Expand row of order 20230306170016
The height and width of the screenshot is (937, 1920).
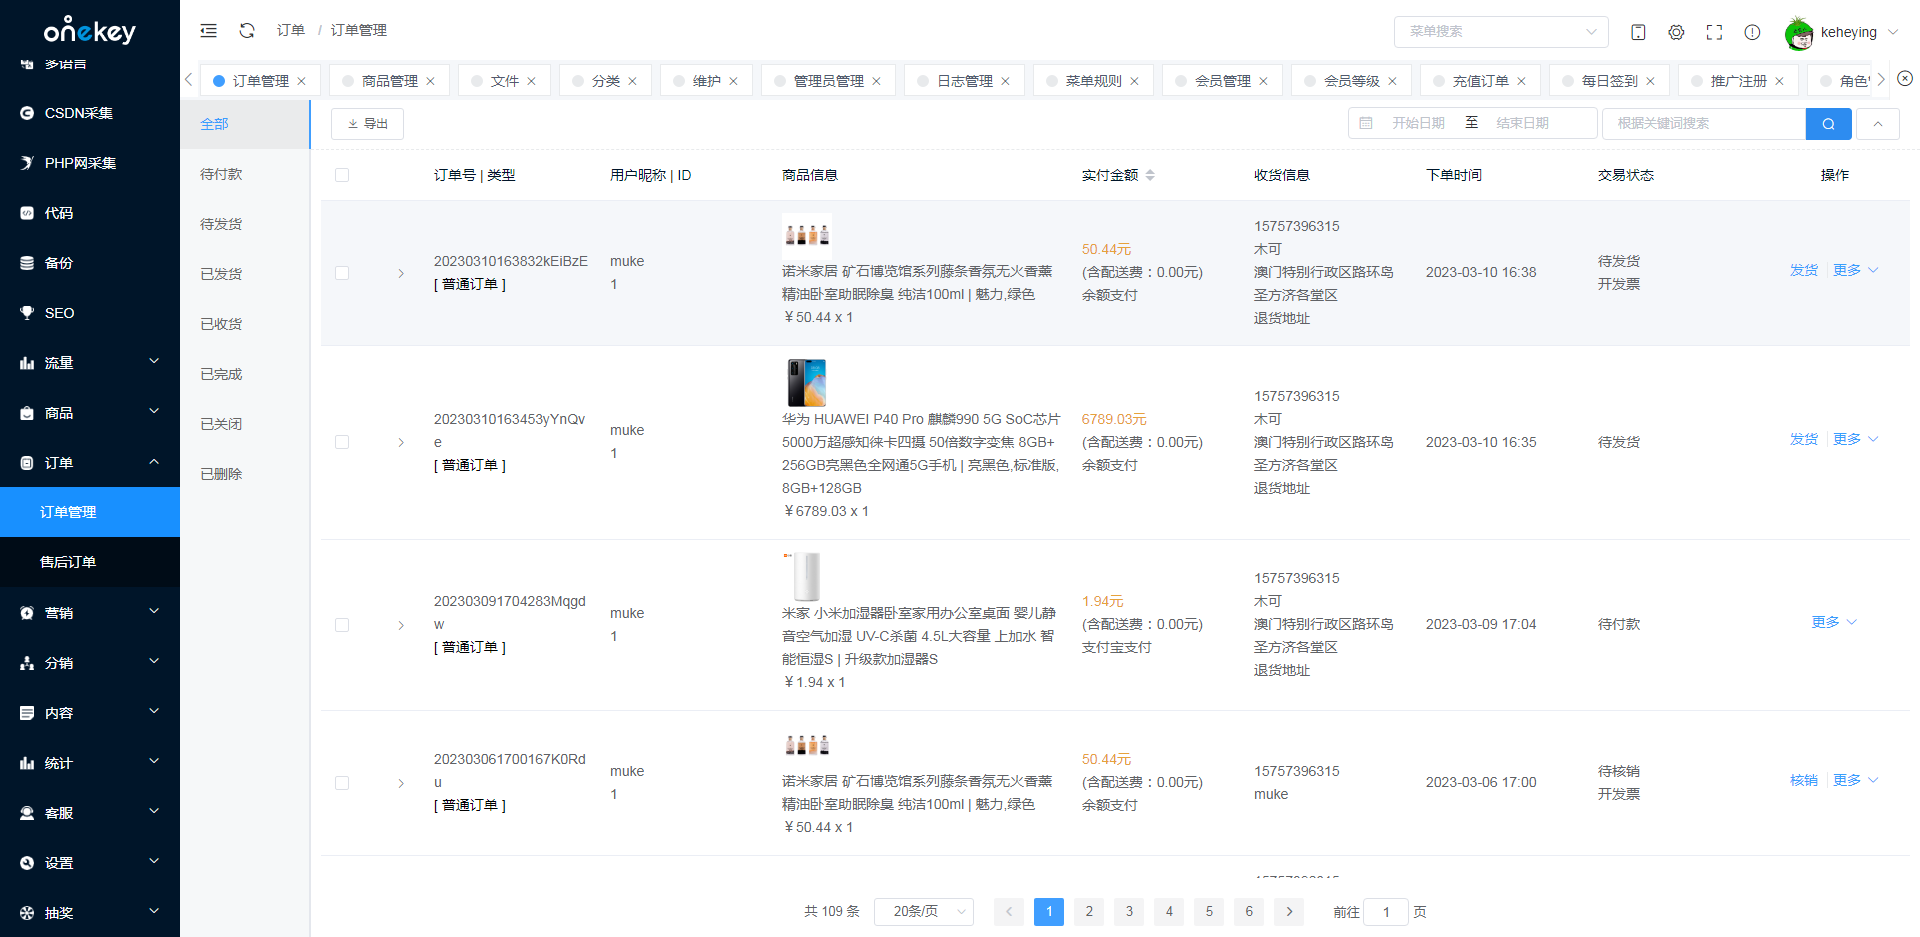(x=401, y=783)
